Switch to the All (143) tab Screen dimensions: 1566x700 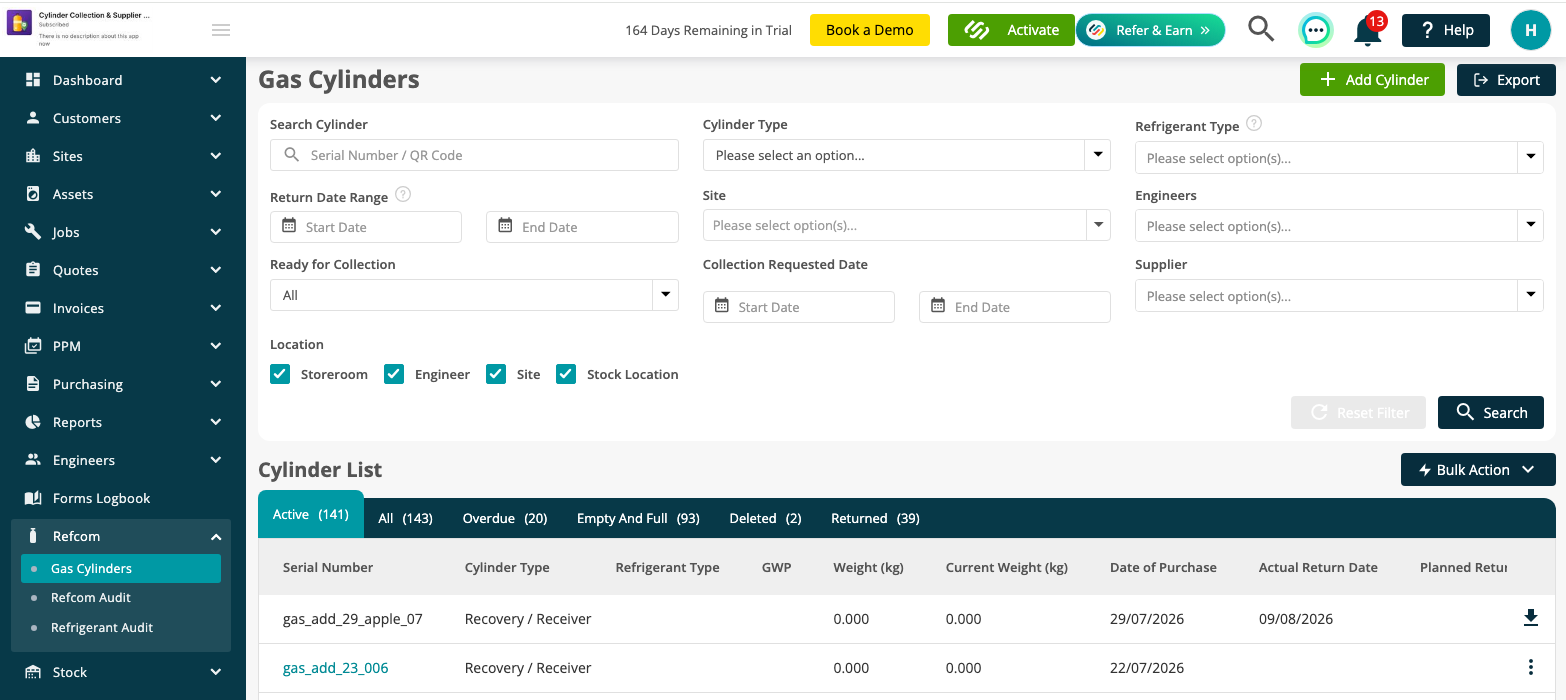click(x=405, y=518)
